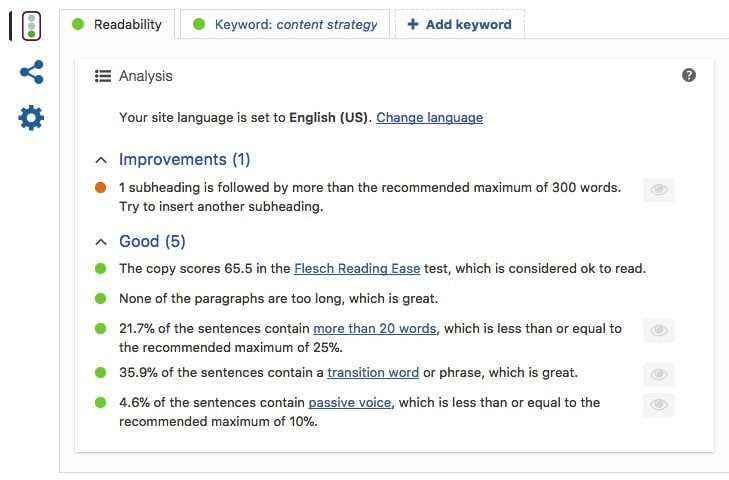Toggle eye highlight for passive voice
Screen dimensions: 729x480
[659, 405]
